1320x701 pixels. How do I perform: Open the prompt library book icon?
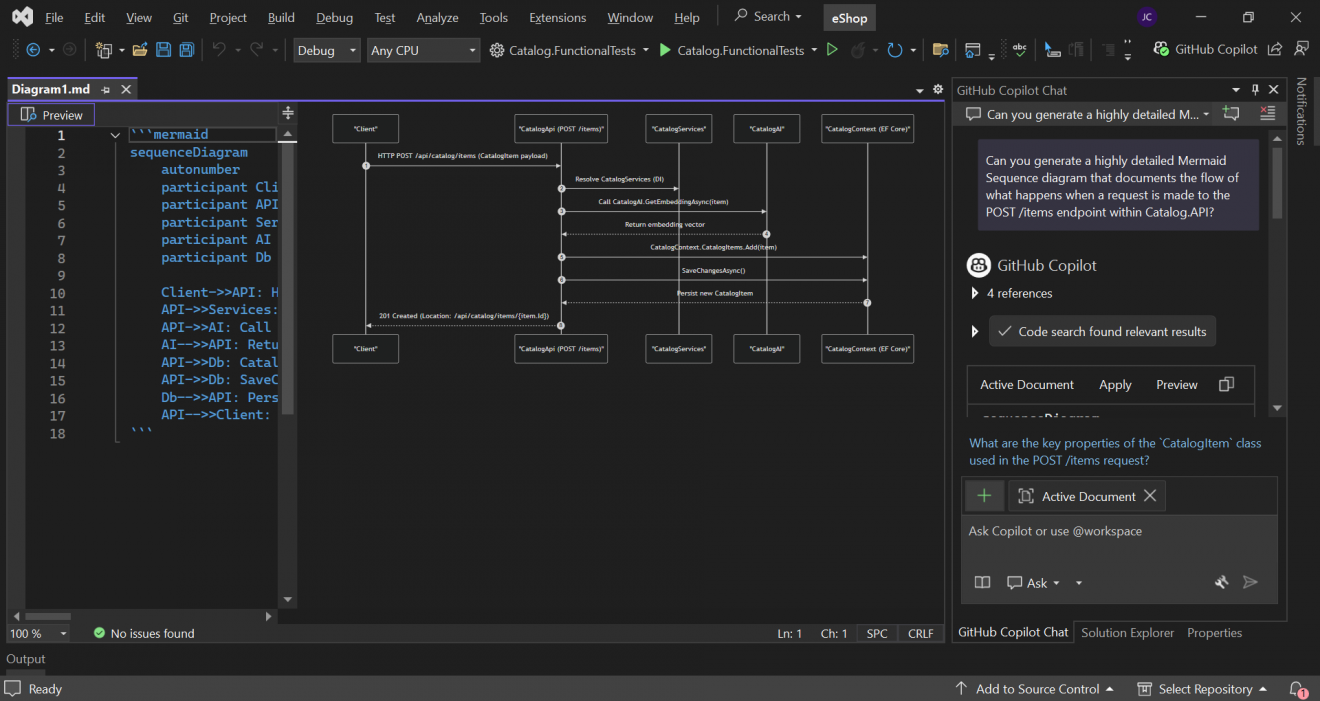pos(983,582)
